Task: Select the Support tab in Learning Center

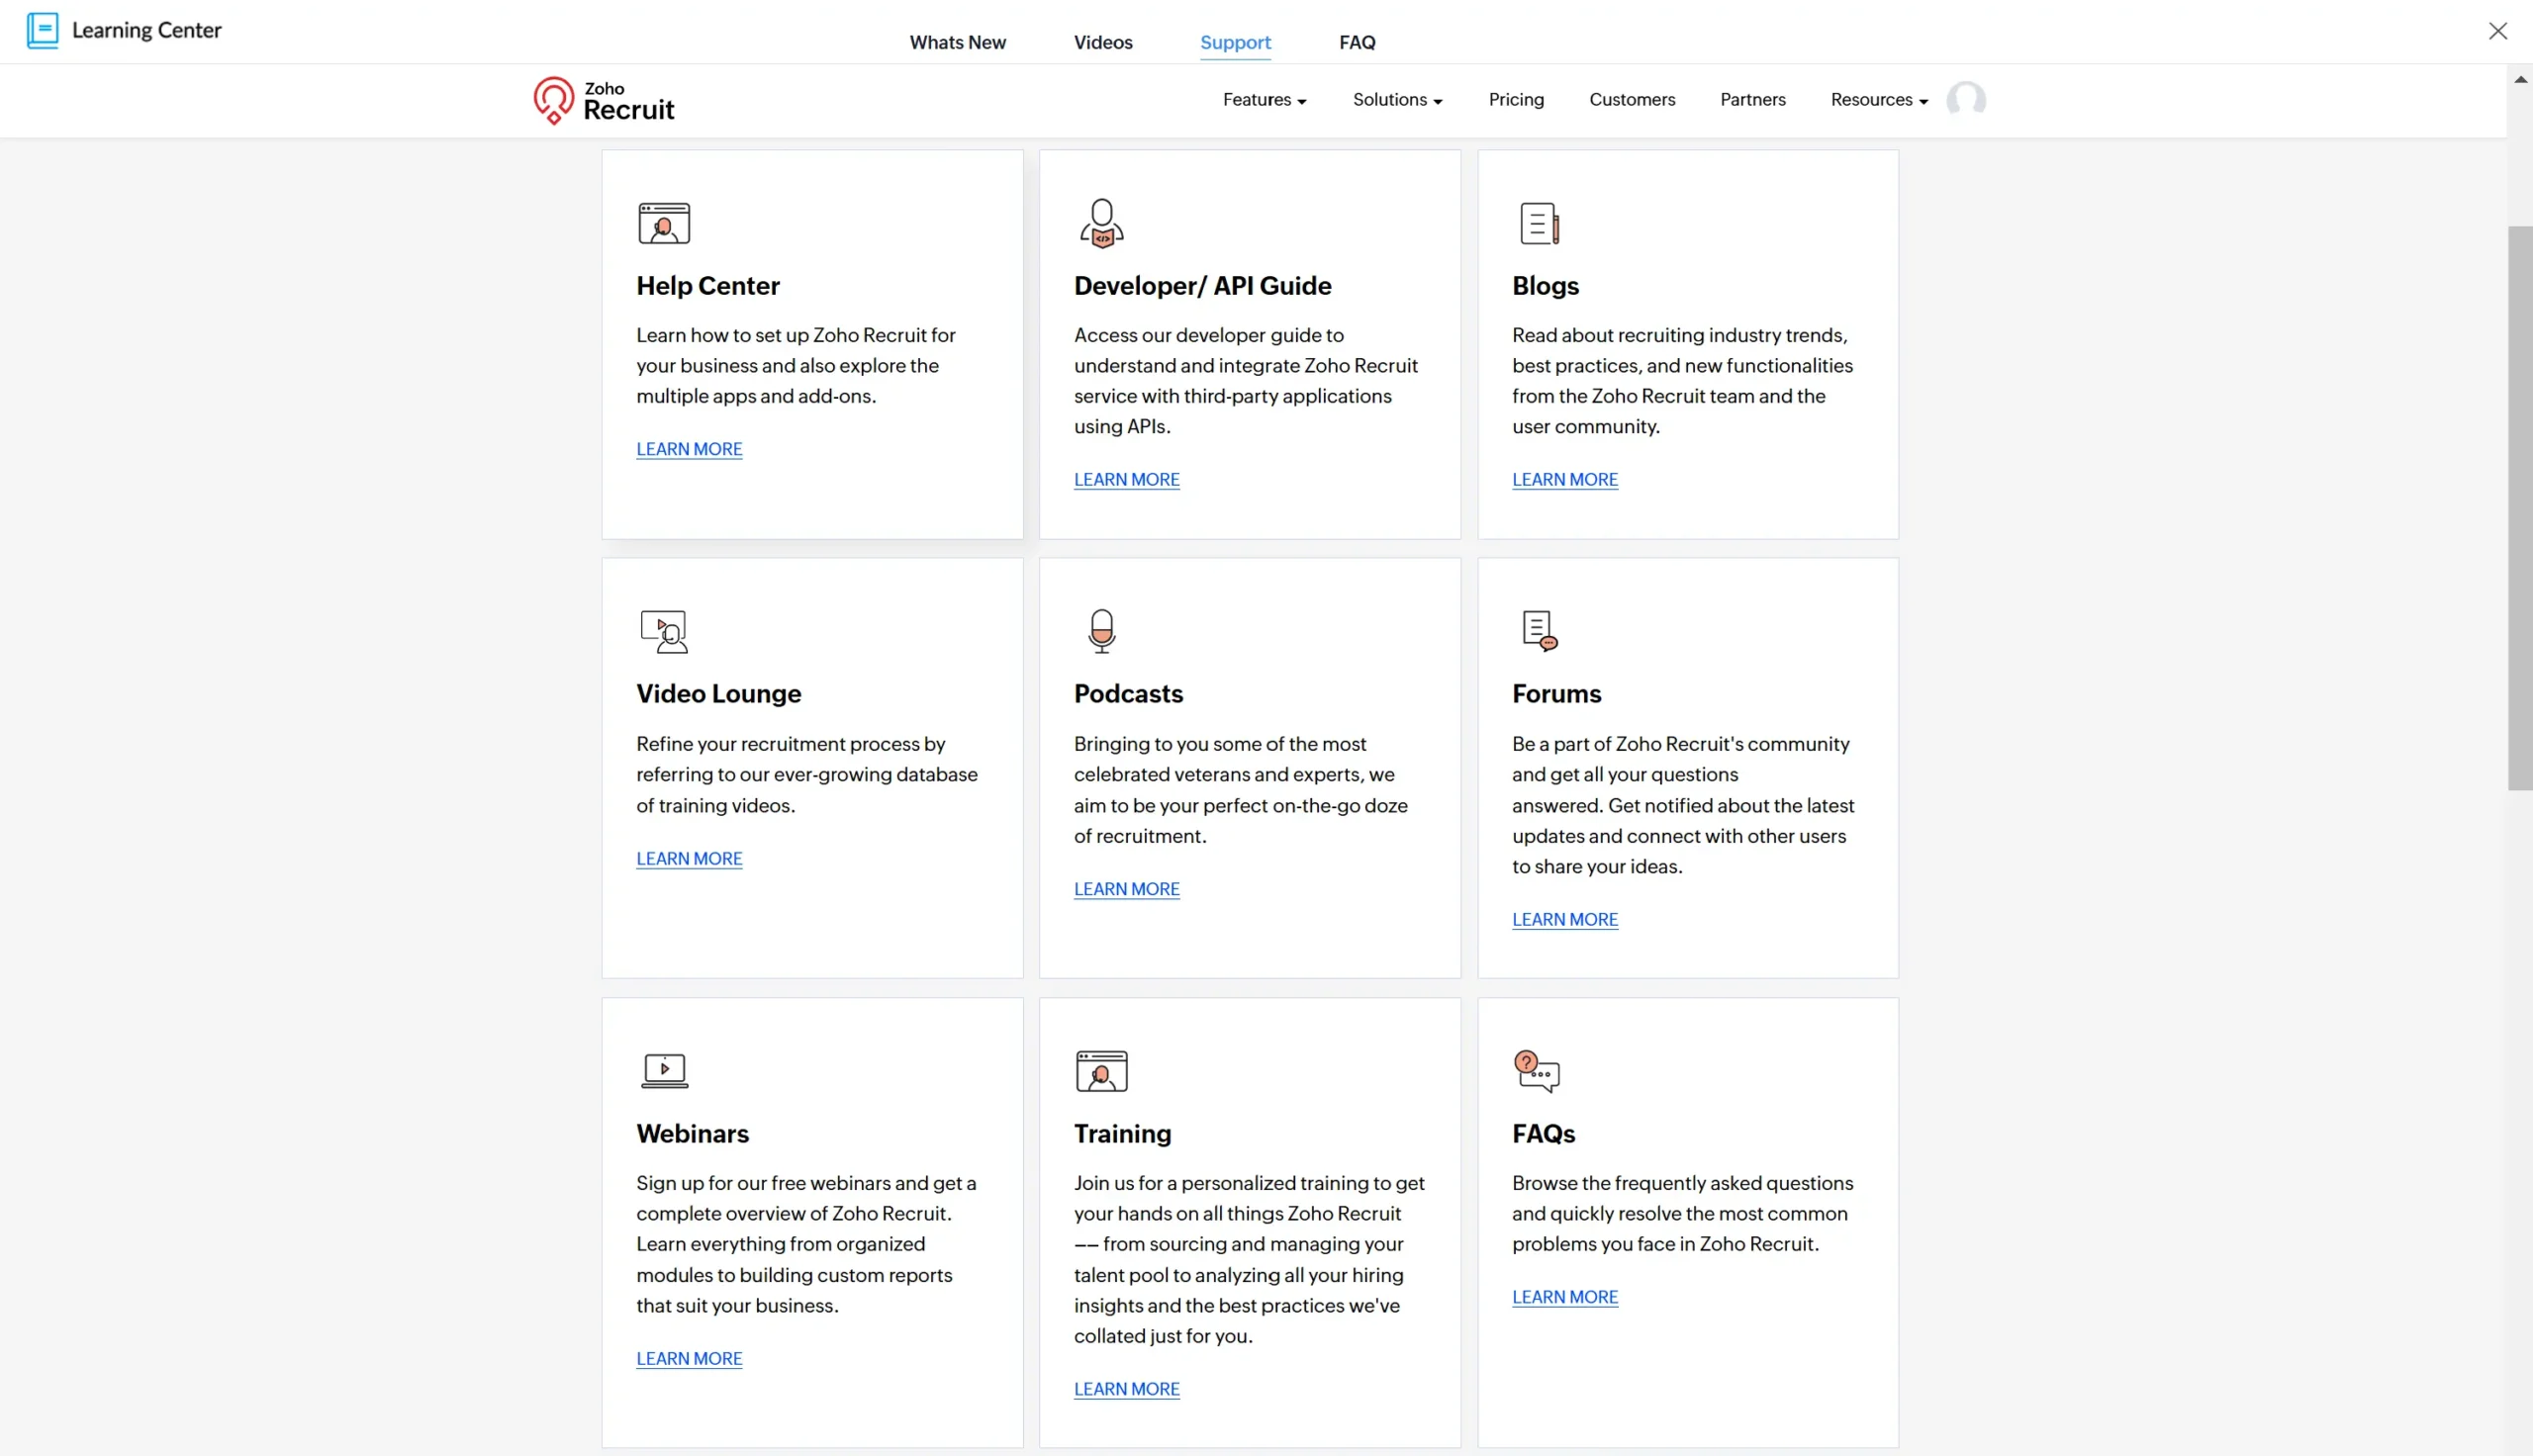Action: click(1235, 42)
